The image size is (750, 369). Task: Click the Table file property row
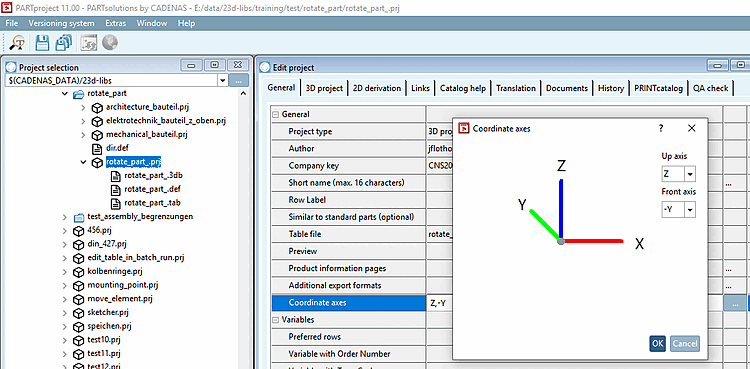pos(348,235)
